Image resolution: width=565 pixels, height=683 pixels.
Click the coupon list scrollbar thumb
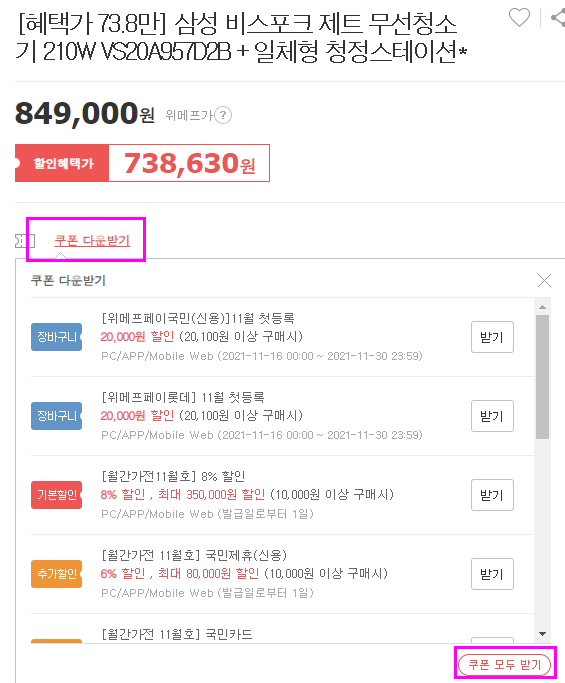(542, 377)
